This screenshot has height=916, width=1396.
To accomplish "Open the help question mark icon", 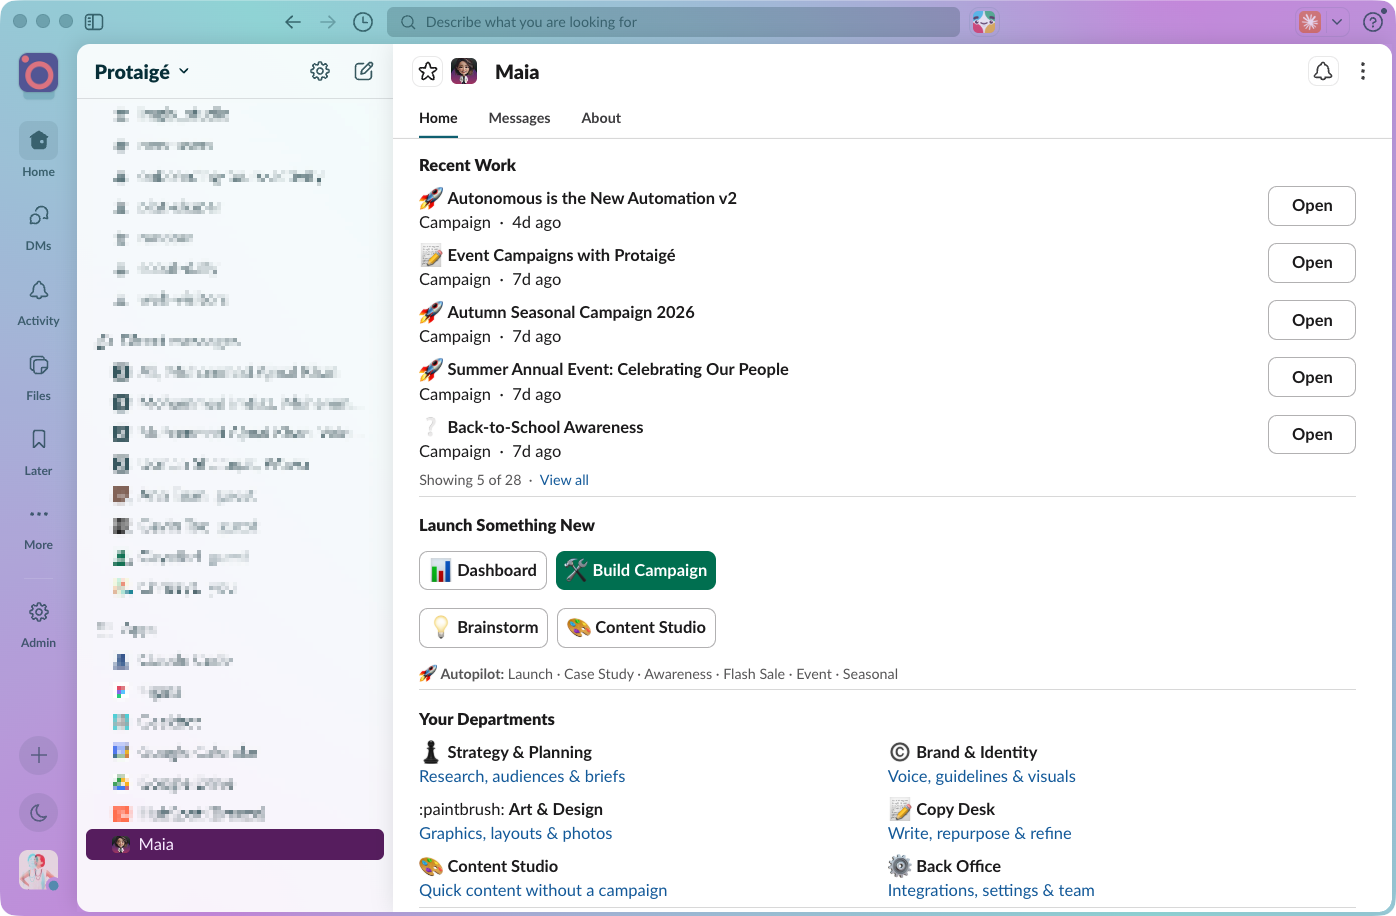I will 1373,22.
